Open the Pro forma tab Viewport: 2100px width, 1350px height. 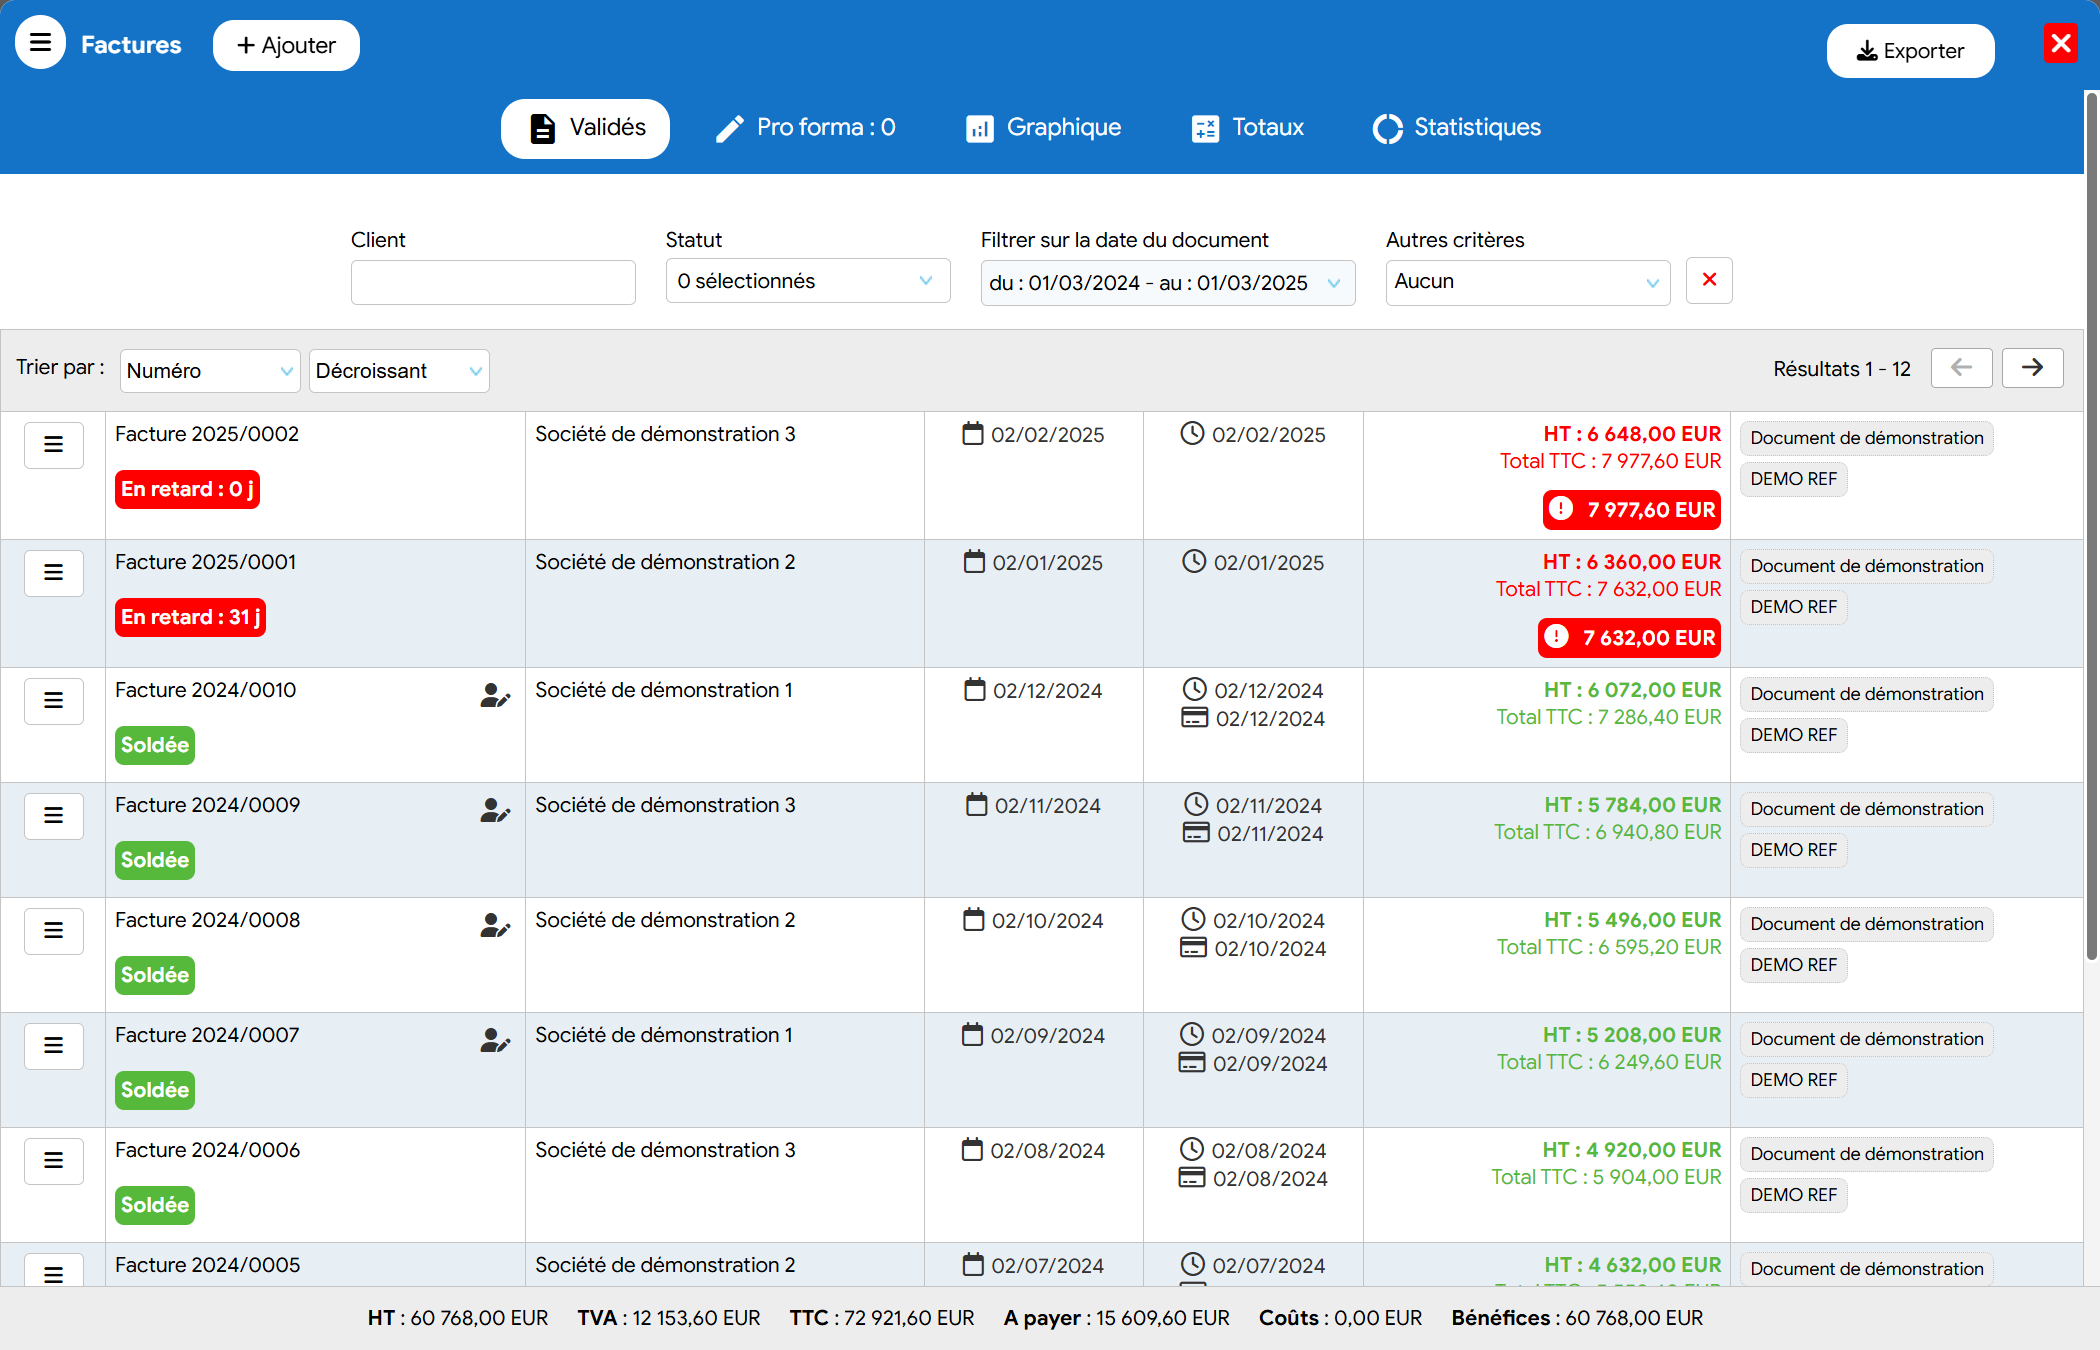(x=806, y=128)
